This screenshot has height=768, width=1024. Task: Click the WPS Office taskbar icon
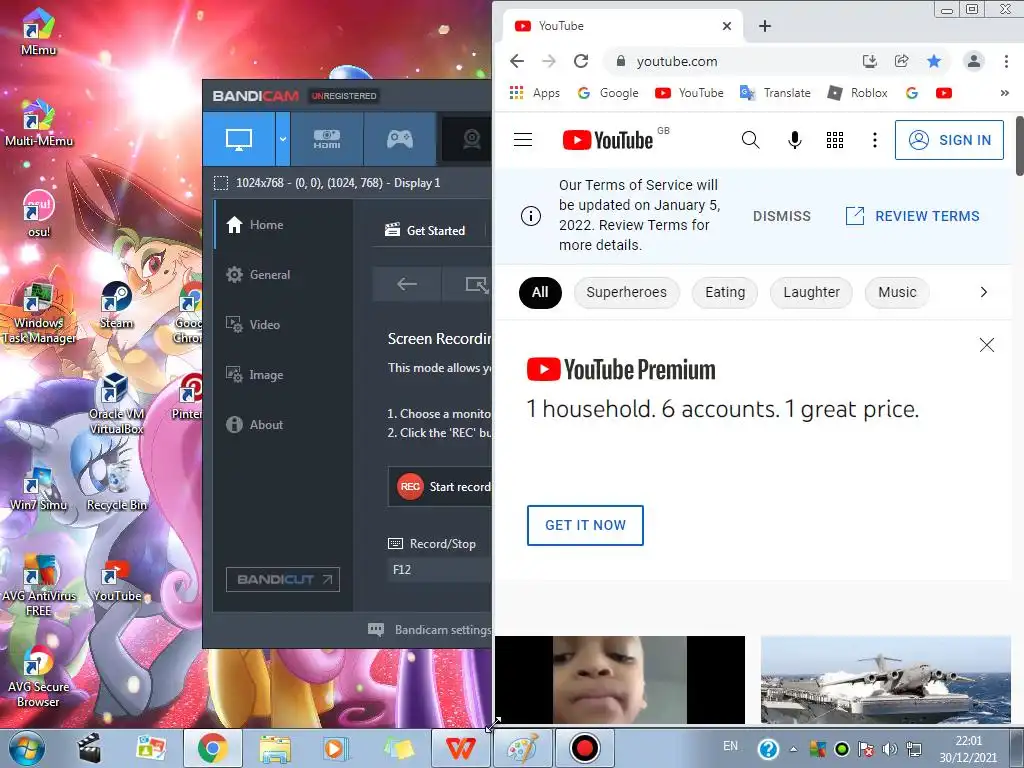[460, 748]
